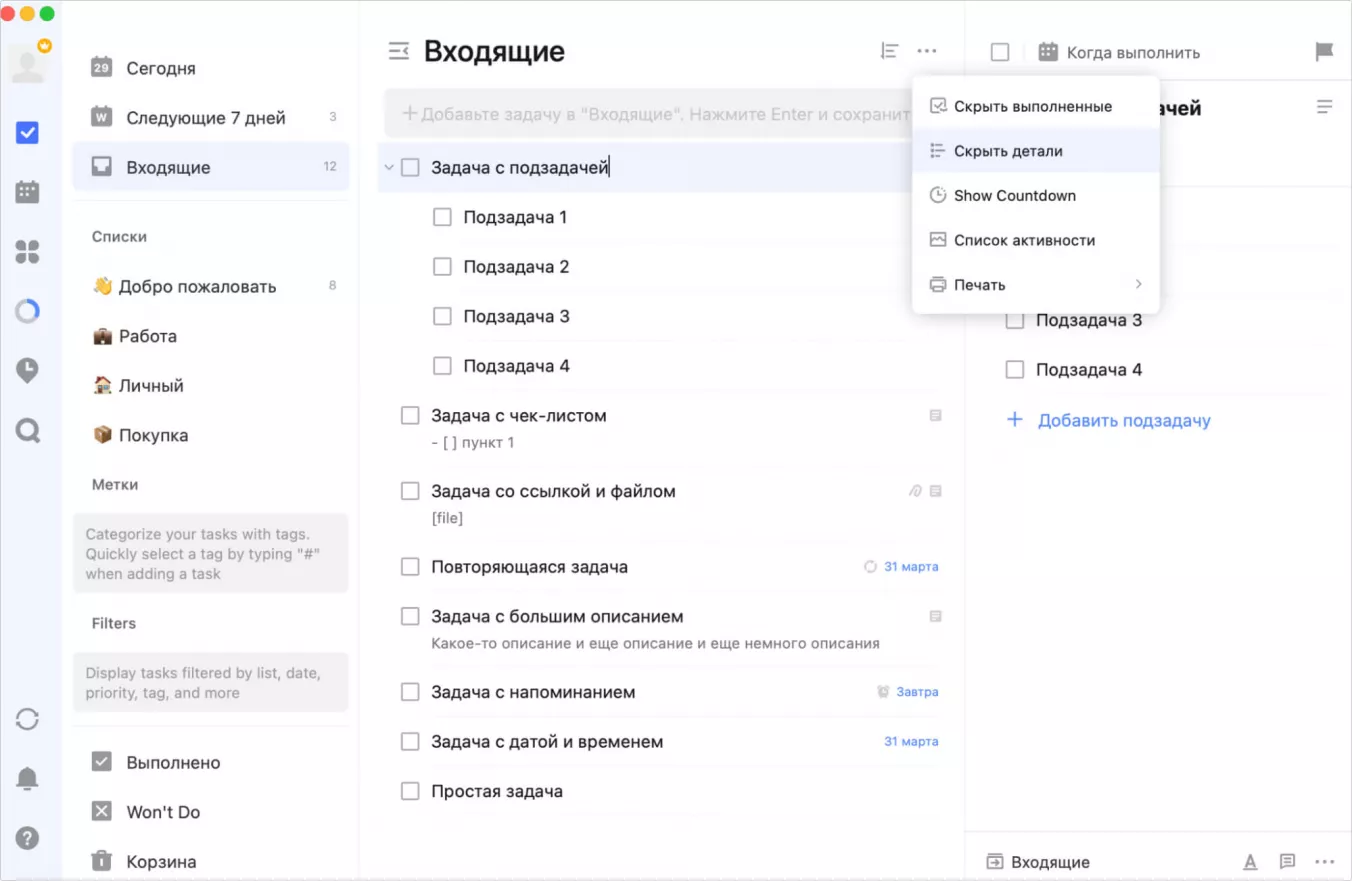Tick the task checkbox in detail panel header
This screenshot has height=881, width=1352.
(1000, 52)
